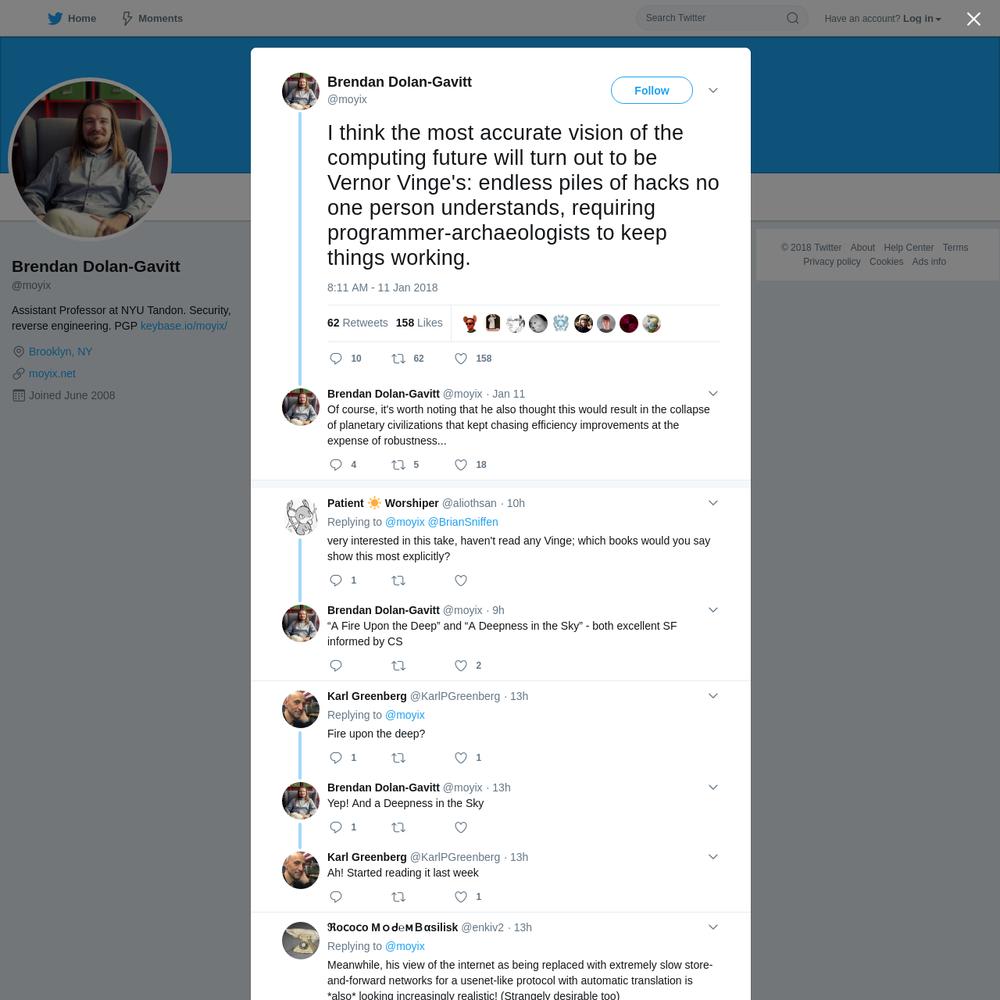Open the chevron menu next to Follow
Image resolution: width=1000 pixels, height=1000 pixels.
coord(713,91)
